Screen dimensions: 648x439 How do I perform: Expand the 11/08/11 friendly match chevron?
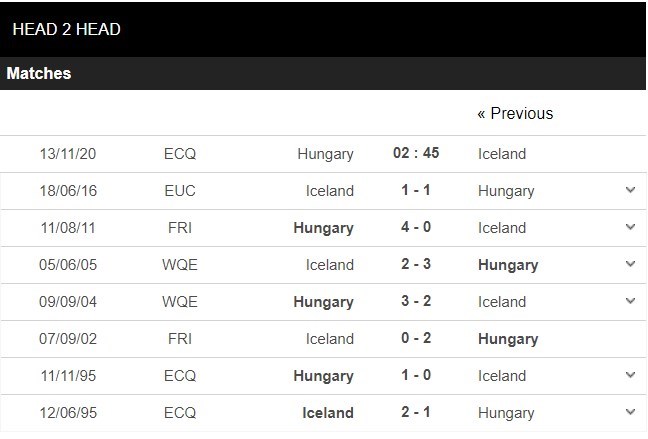tap(630, 227)
